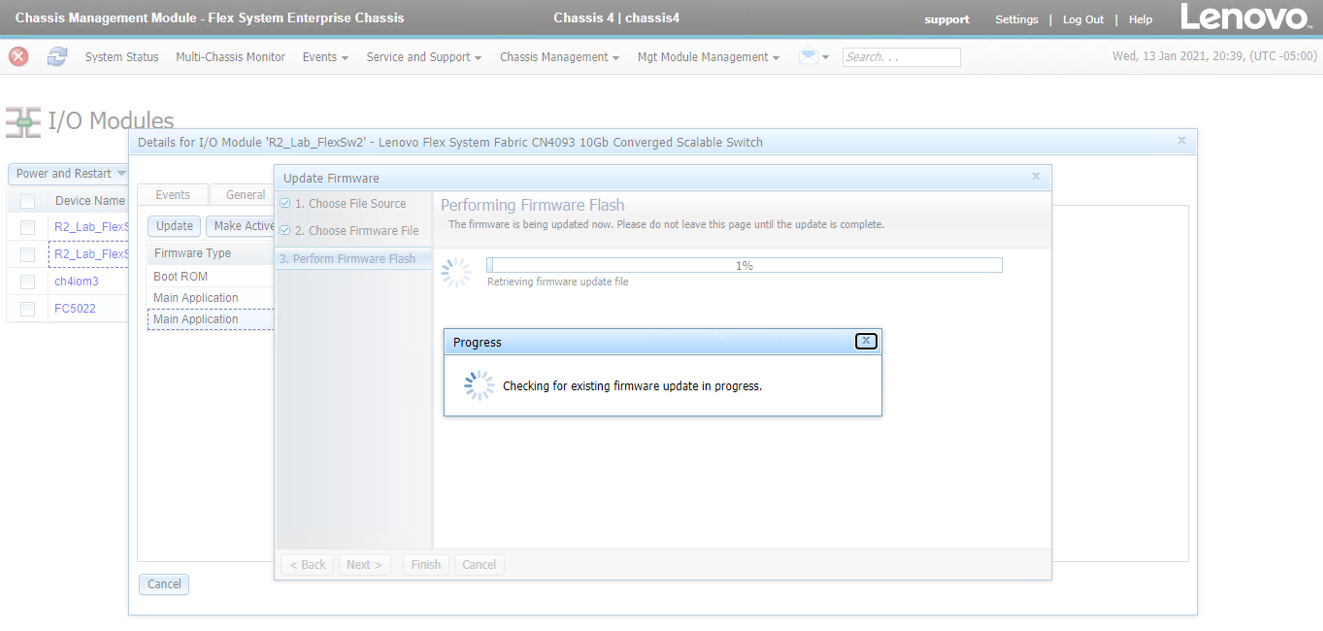Close the Progress dialog

866,341
